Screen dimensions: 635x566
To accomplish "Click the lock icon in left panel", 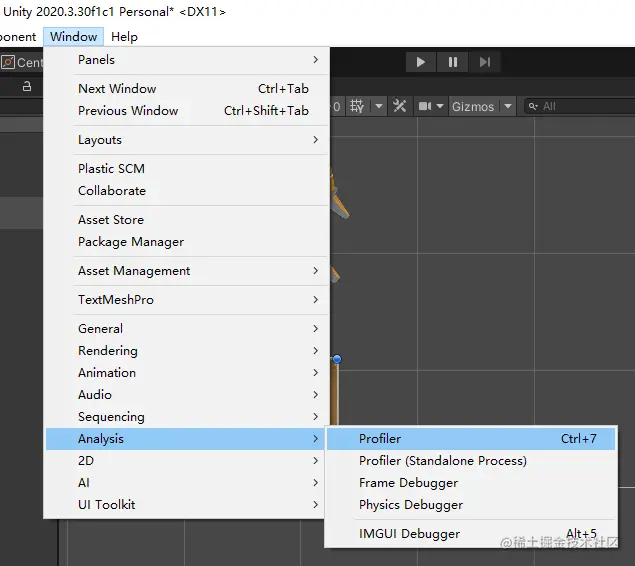I will pos(27,86).
